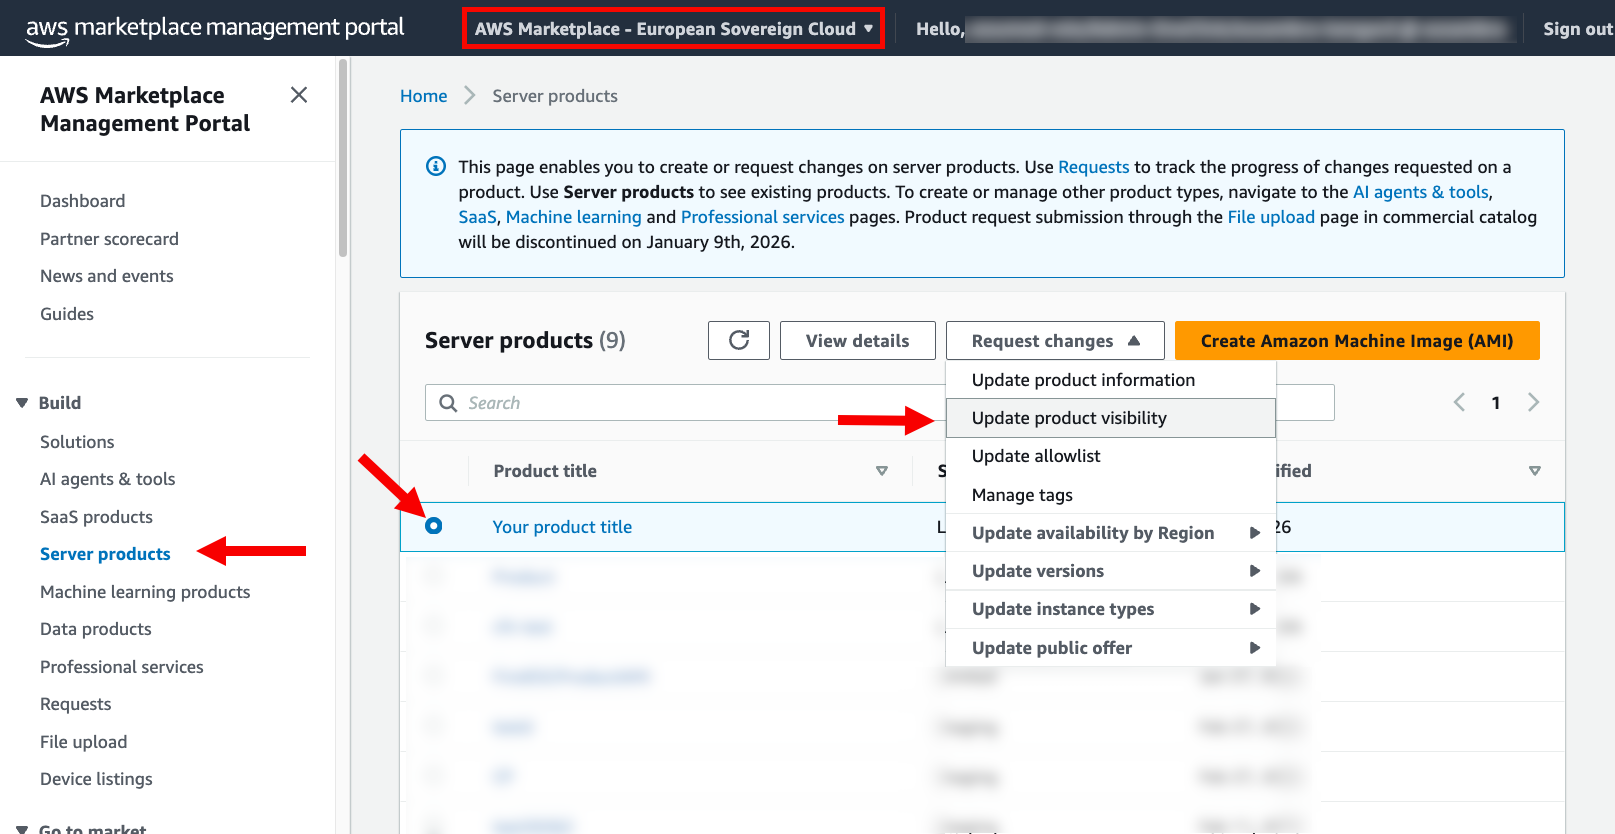1615x834 pixels.
Task: Select radio button for Your product title
Action: tap(433, 526)
